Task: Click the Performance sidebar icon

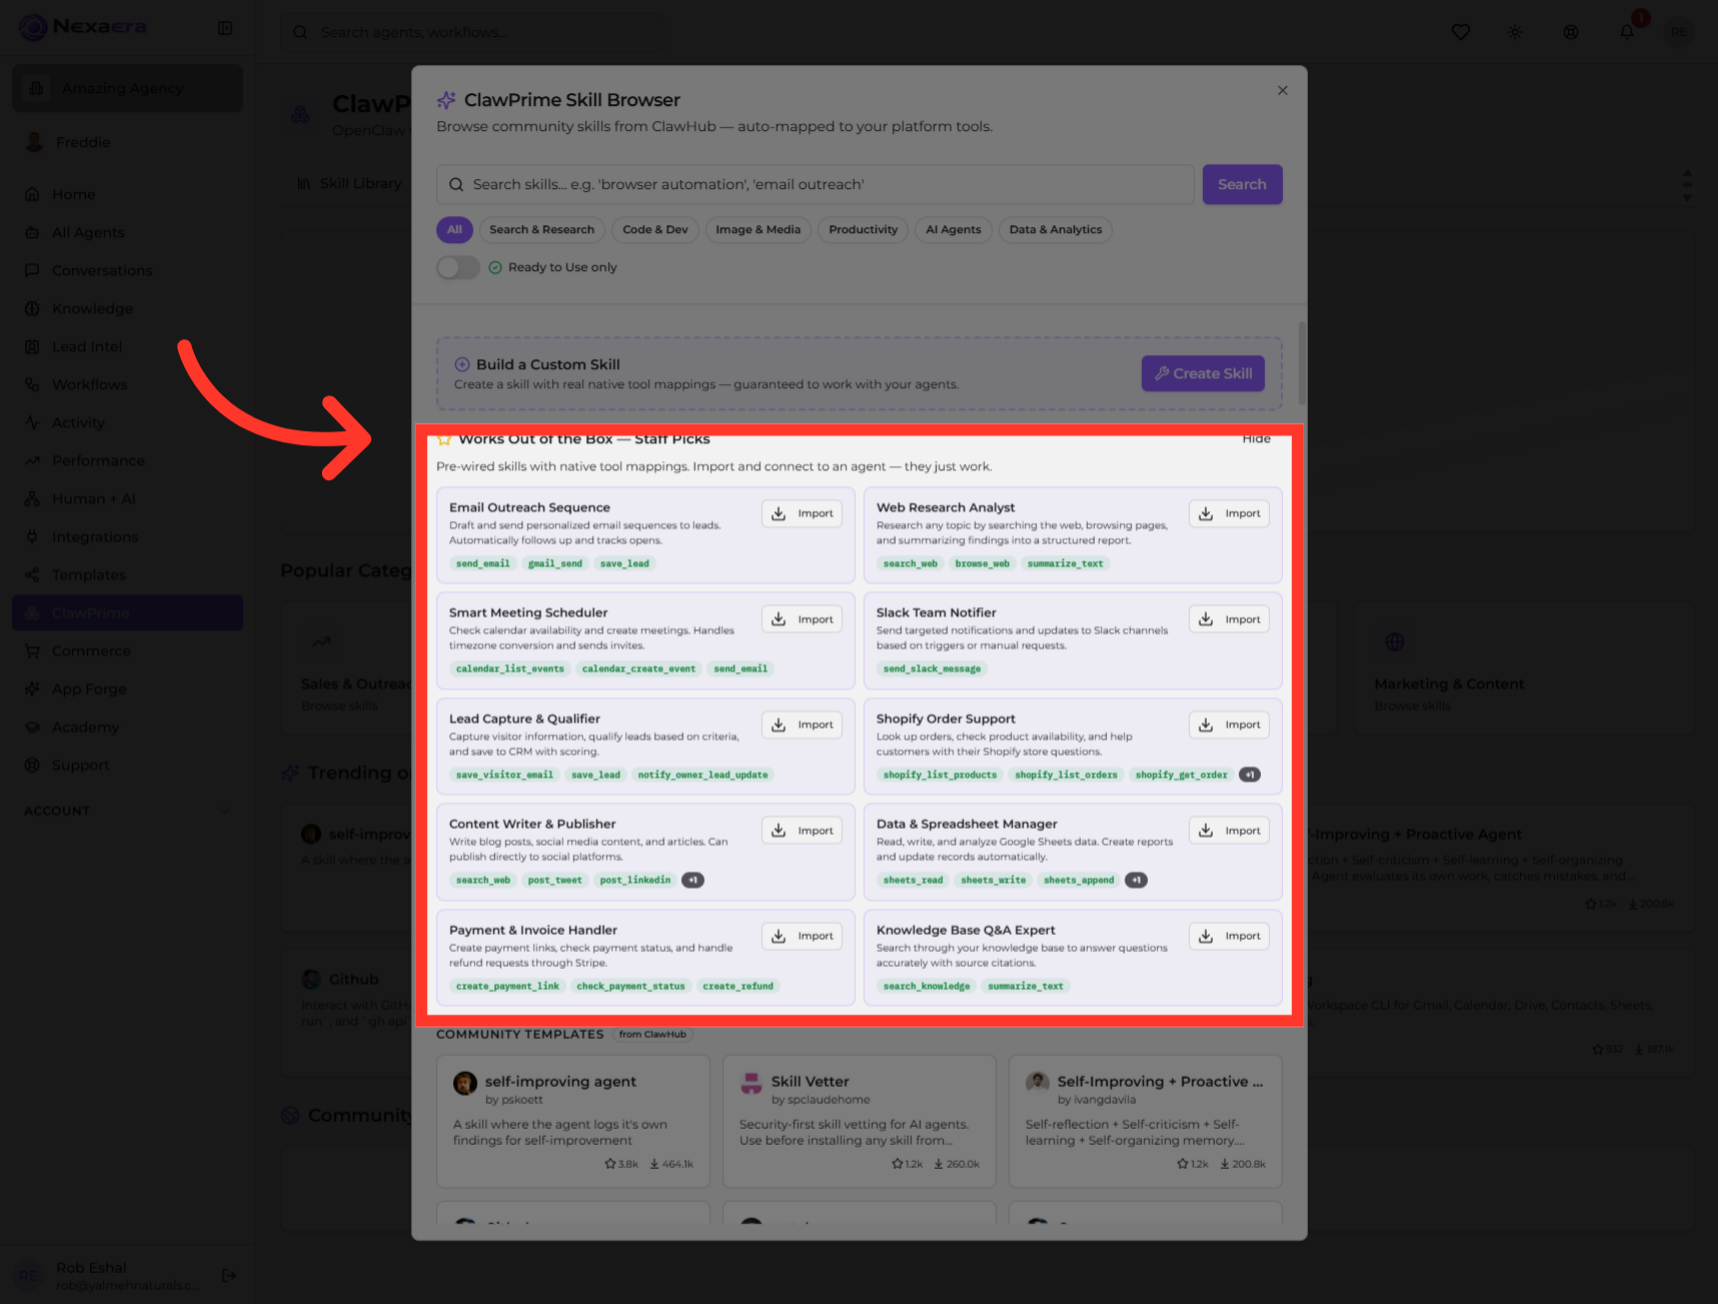Action: (x=32, y=460)
